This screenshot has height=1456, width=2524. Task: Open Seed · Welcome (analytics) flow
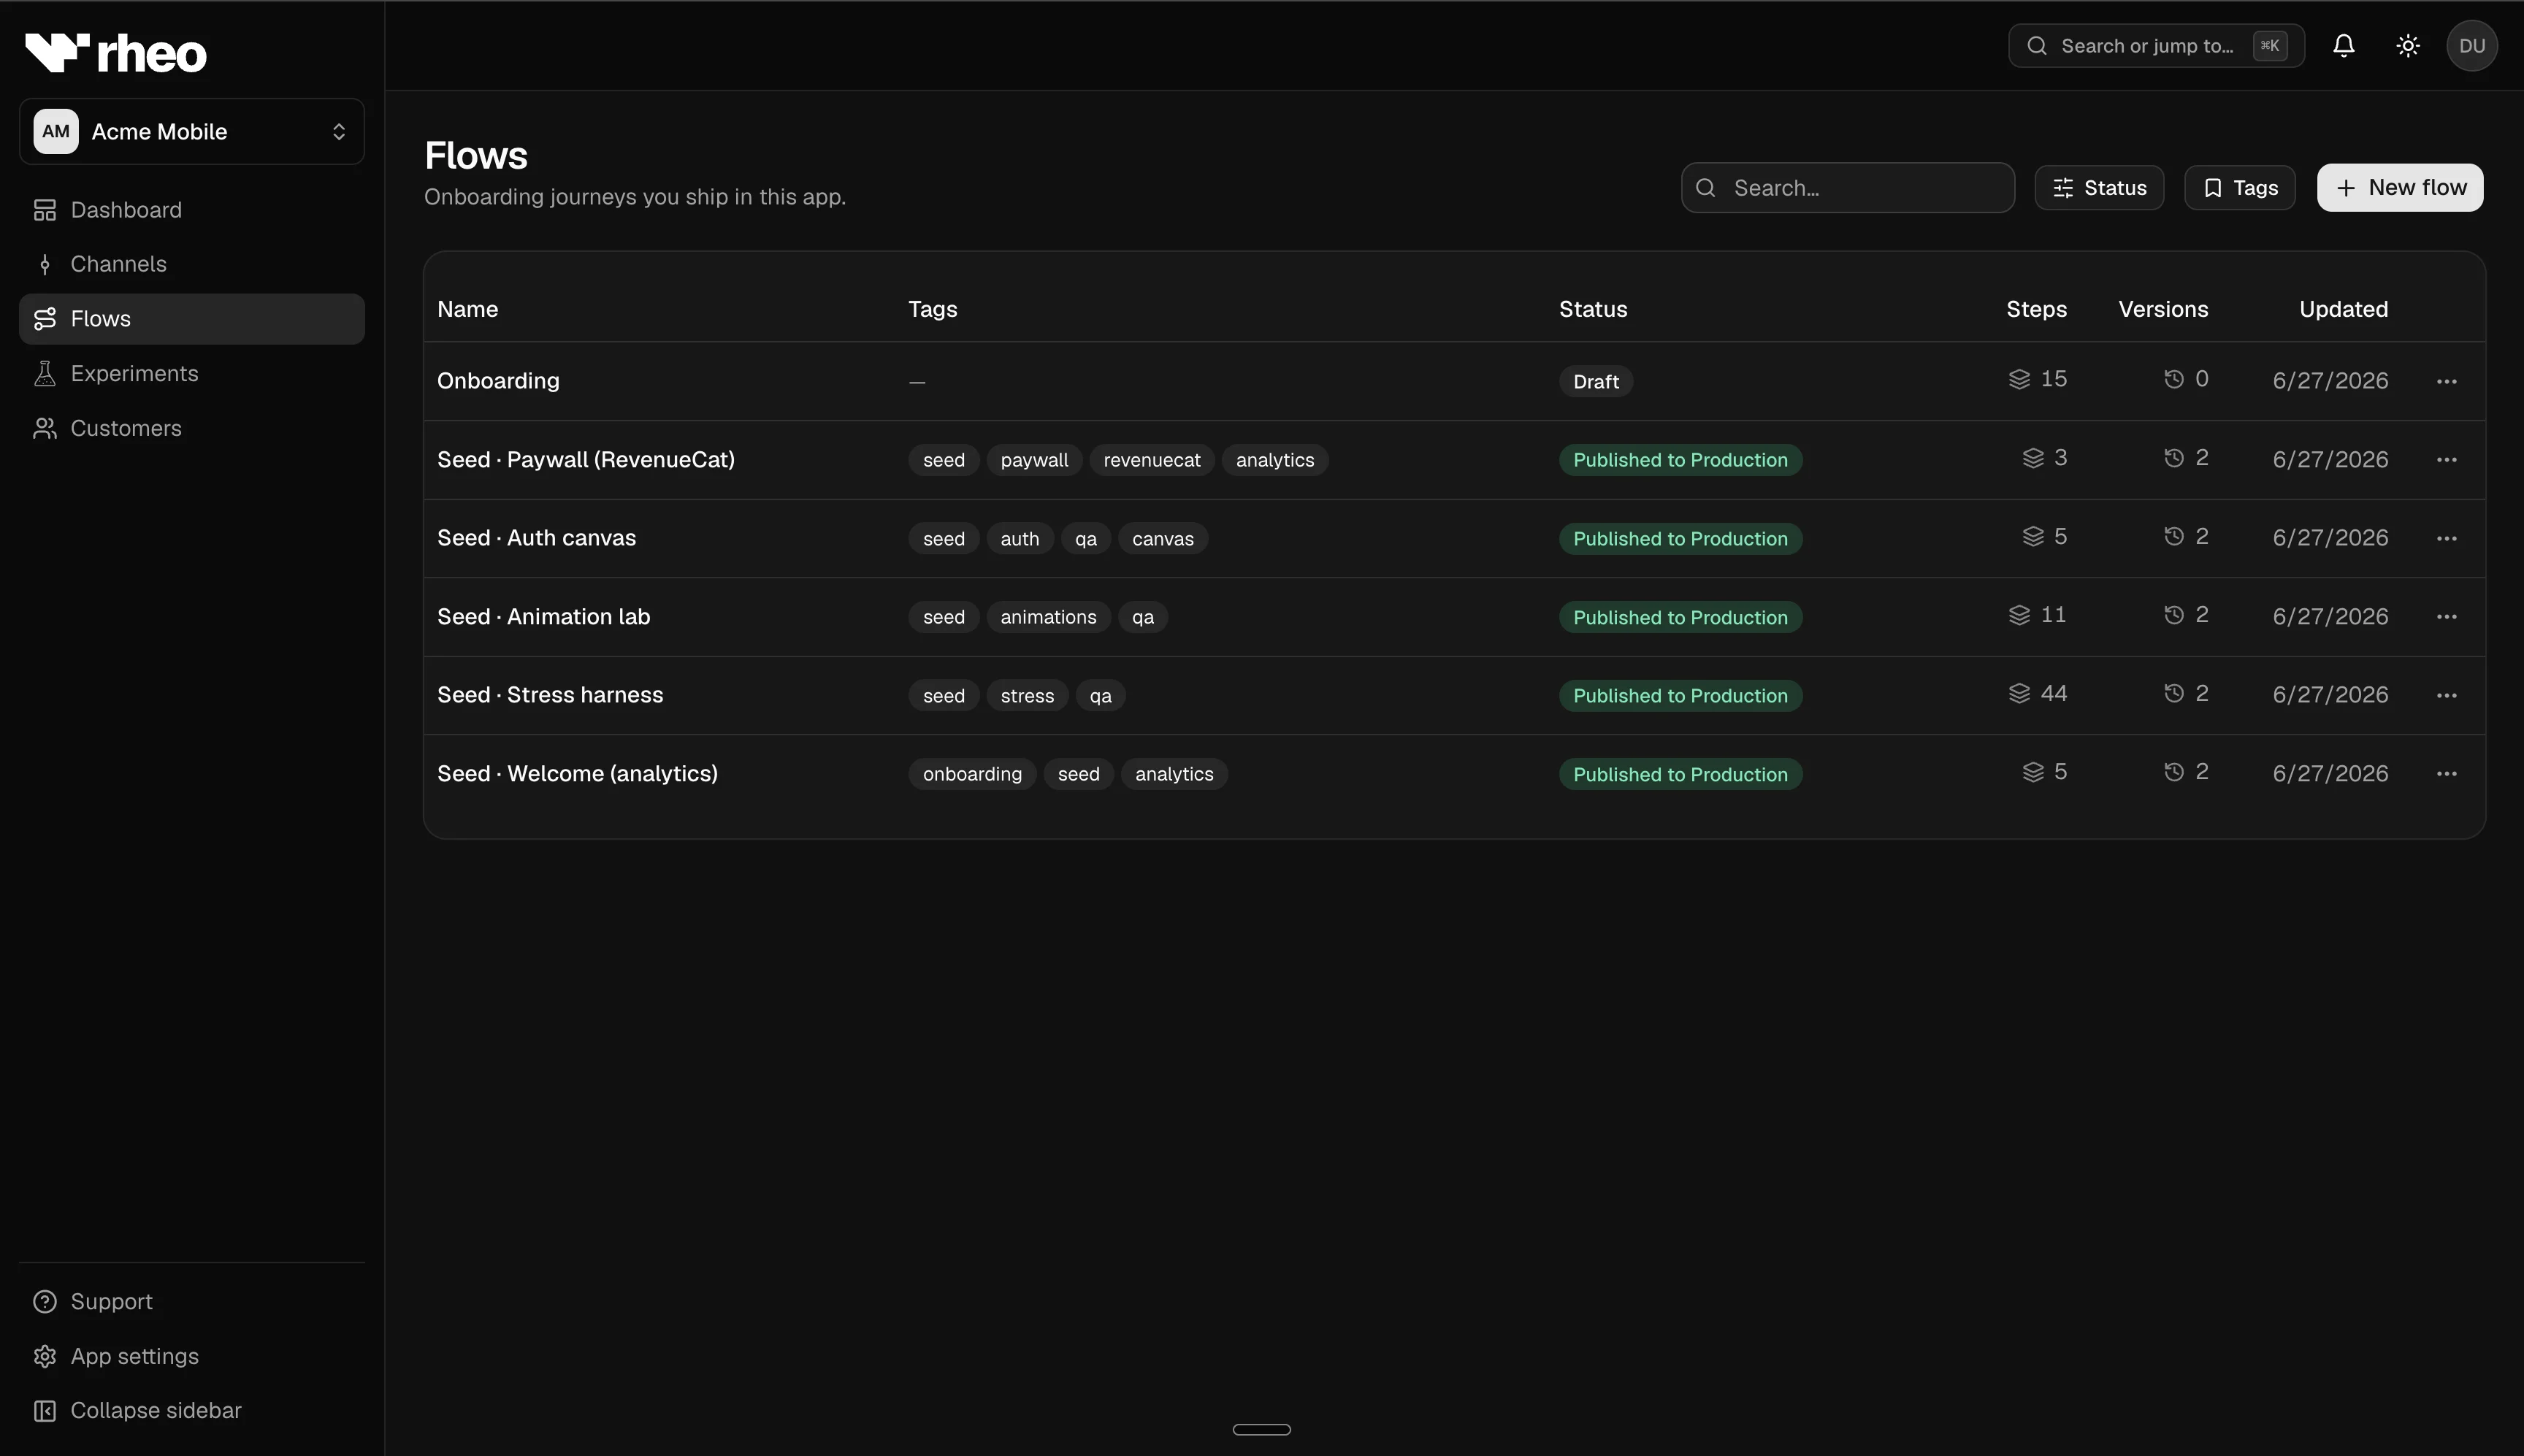coord(577,774)
